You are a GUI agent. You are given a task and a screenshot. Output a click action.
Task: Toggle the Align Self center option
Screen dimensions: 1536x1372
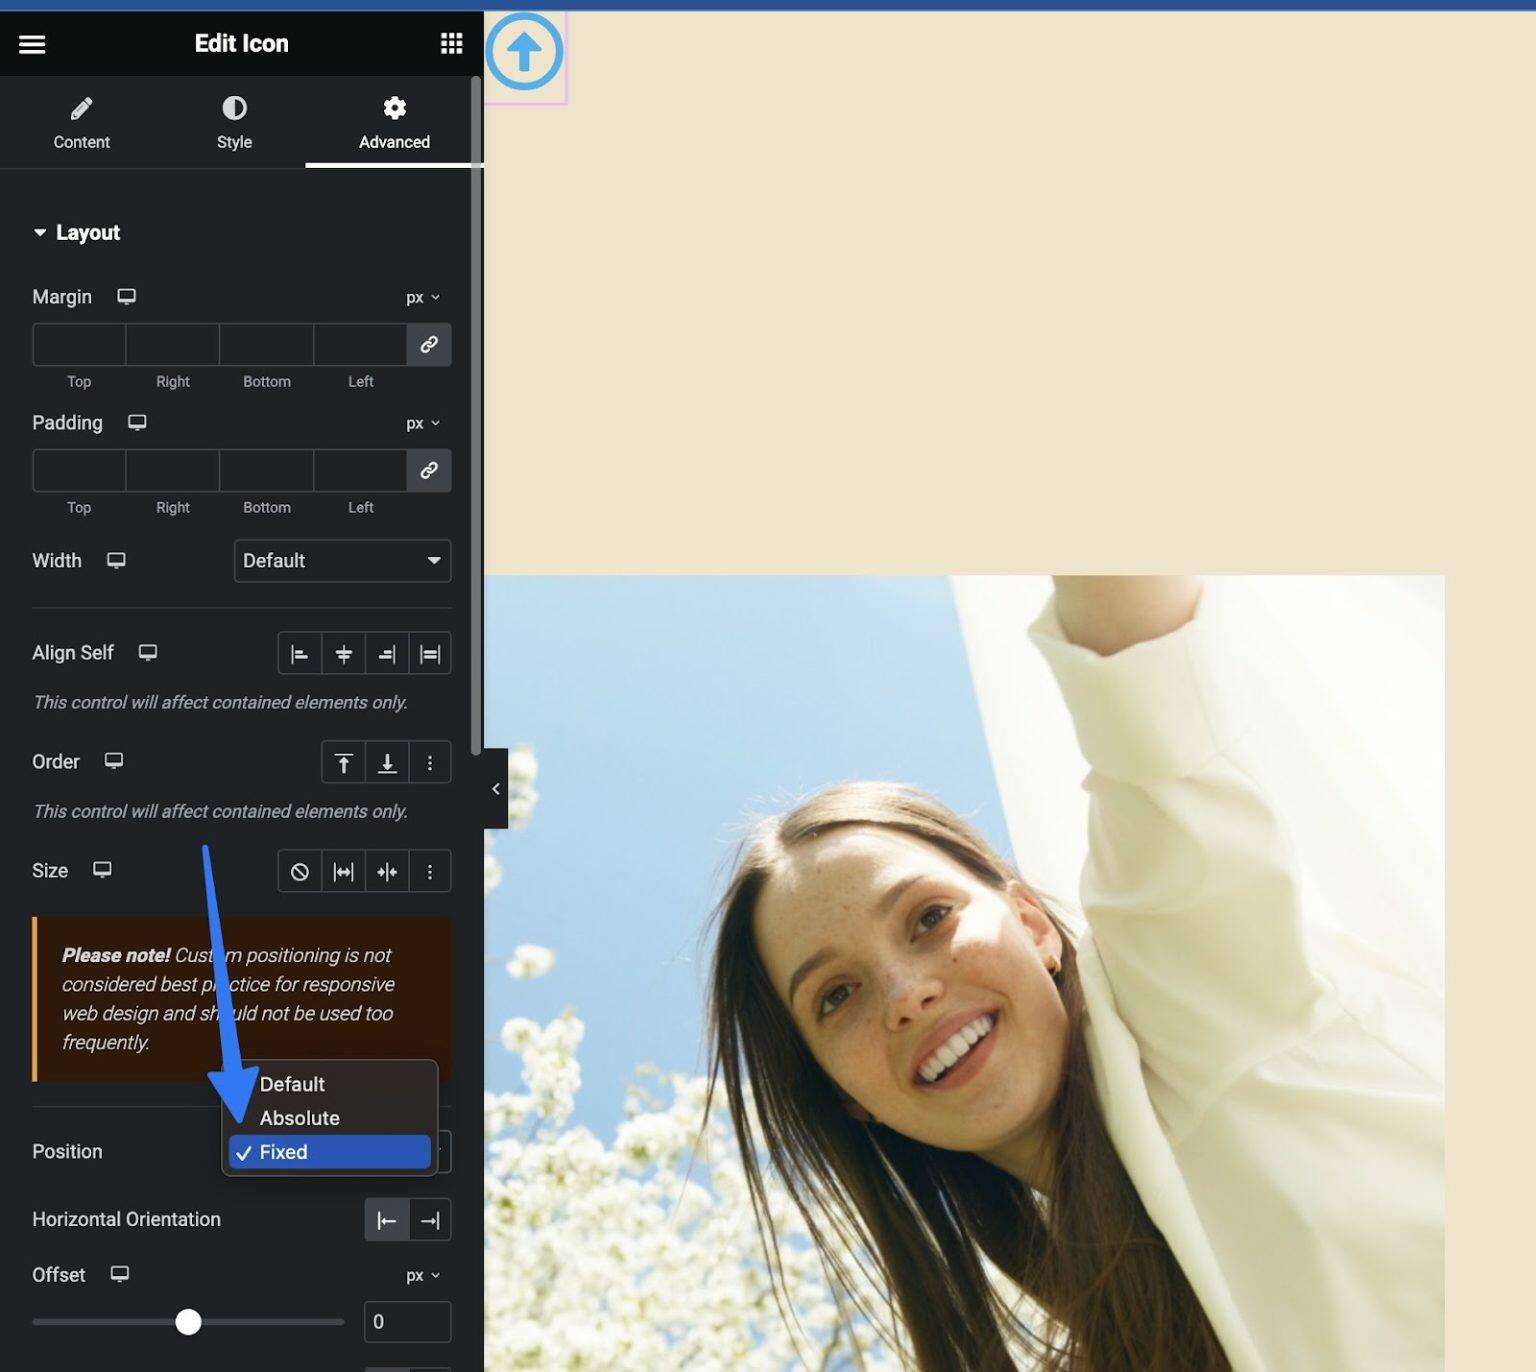343,653
